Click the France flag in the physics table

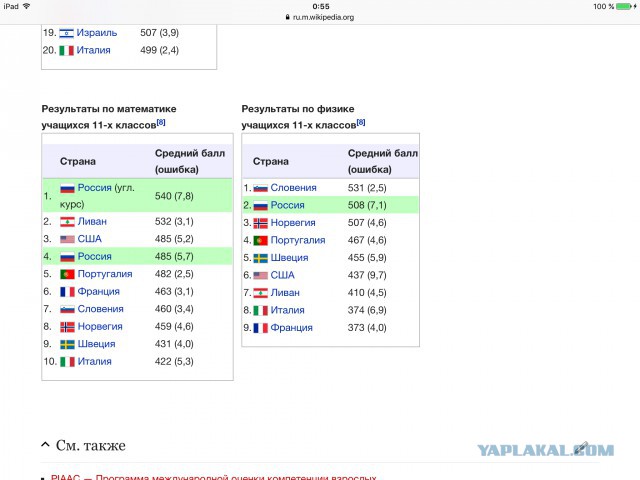coord(260,327)
